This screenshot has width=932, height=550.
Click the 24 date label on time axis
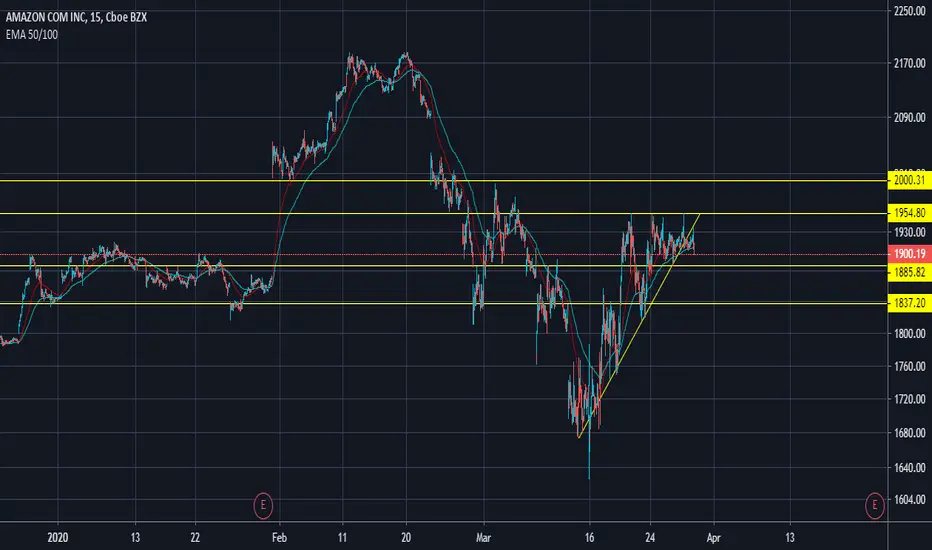click(x=650, y=538)
